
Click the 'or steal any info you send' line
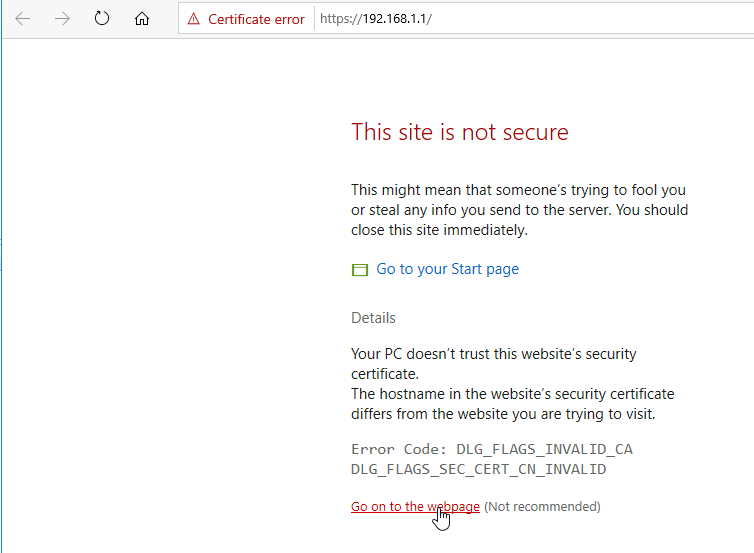[x=519, y=210]
